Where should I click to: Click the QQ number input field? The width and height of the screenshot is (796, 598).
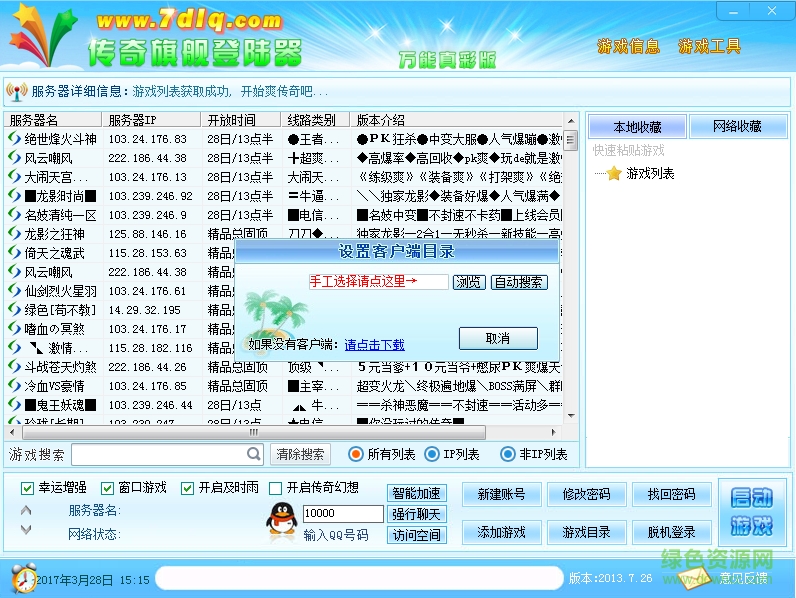click(342, 513)
